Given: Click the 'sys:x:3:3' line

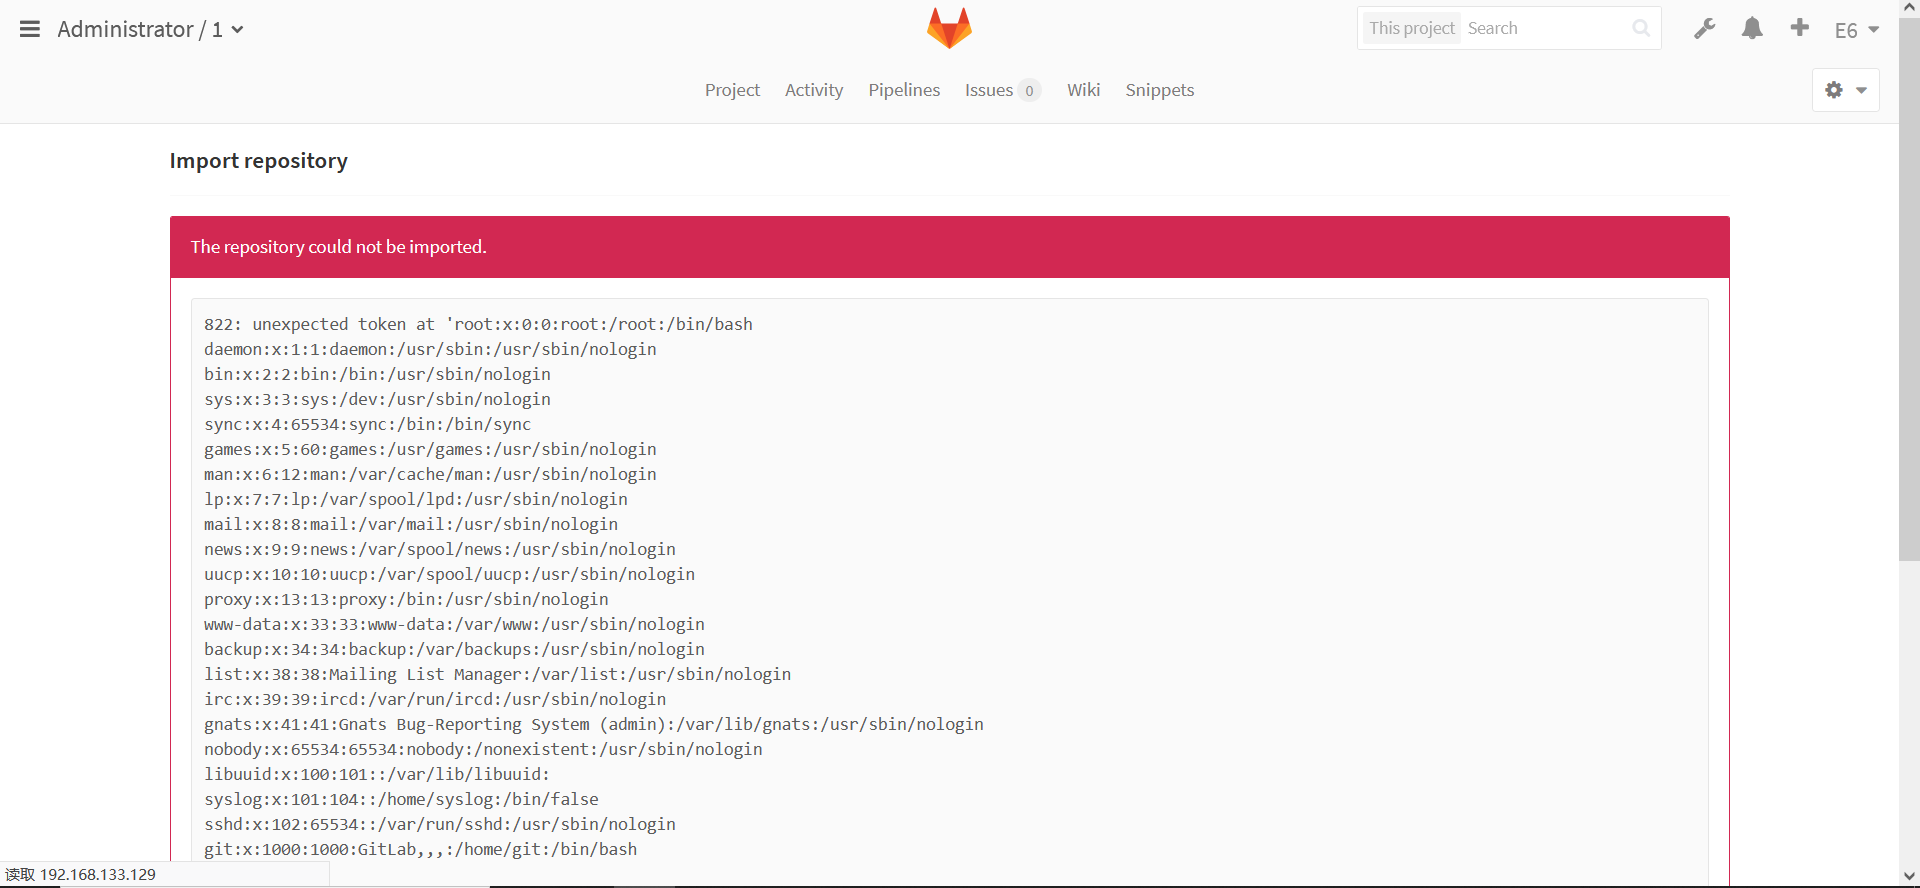Looking at the screenshot, I should tap(377, 399).
